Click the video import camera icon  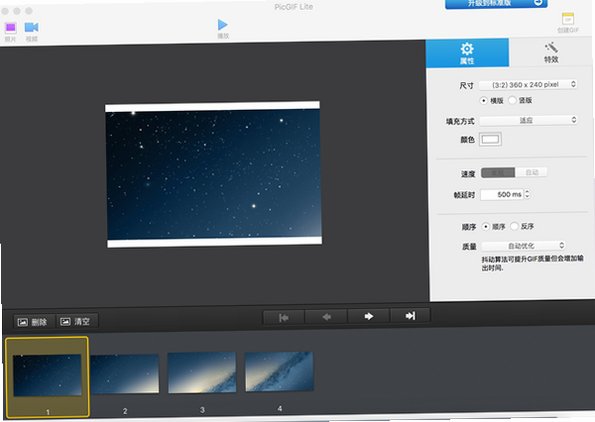click(x=31, y=28)
